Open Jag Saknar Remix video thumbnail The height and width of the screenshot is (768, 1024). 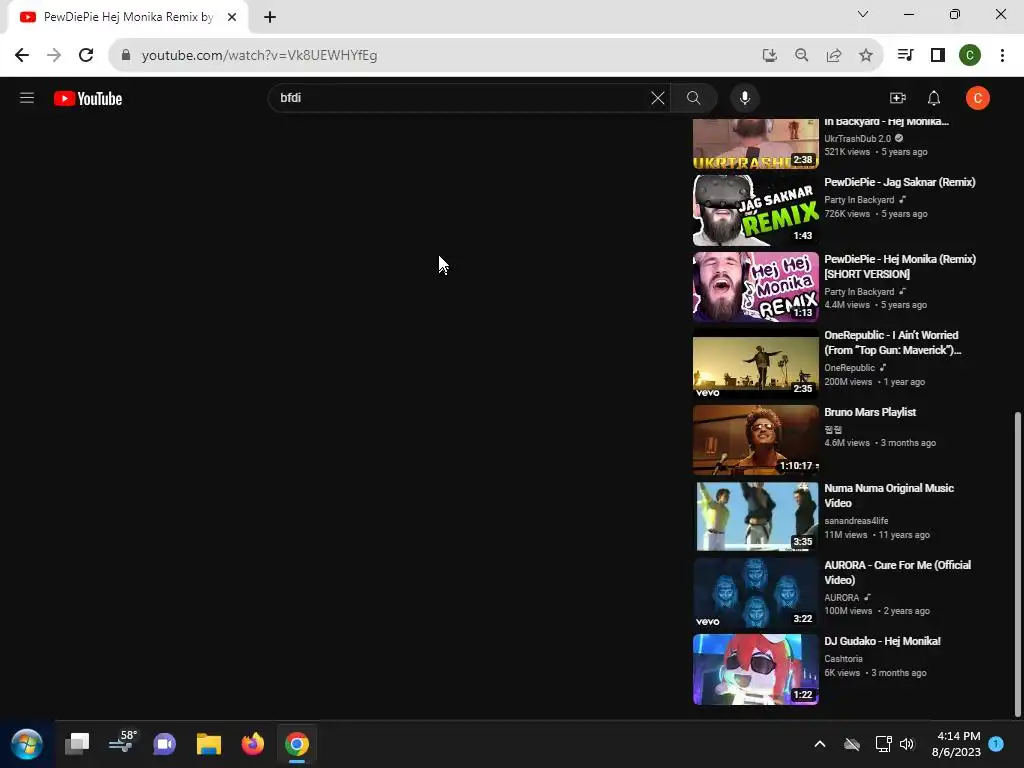click(756, 210)
